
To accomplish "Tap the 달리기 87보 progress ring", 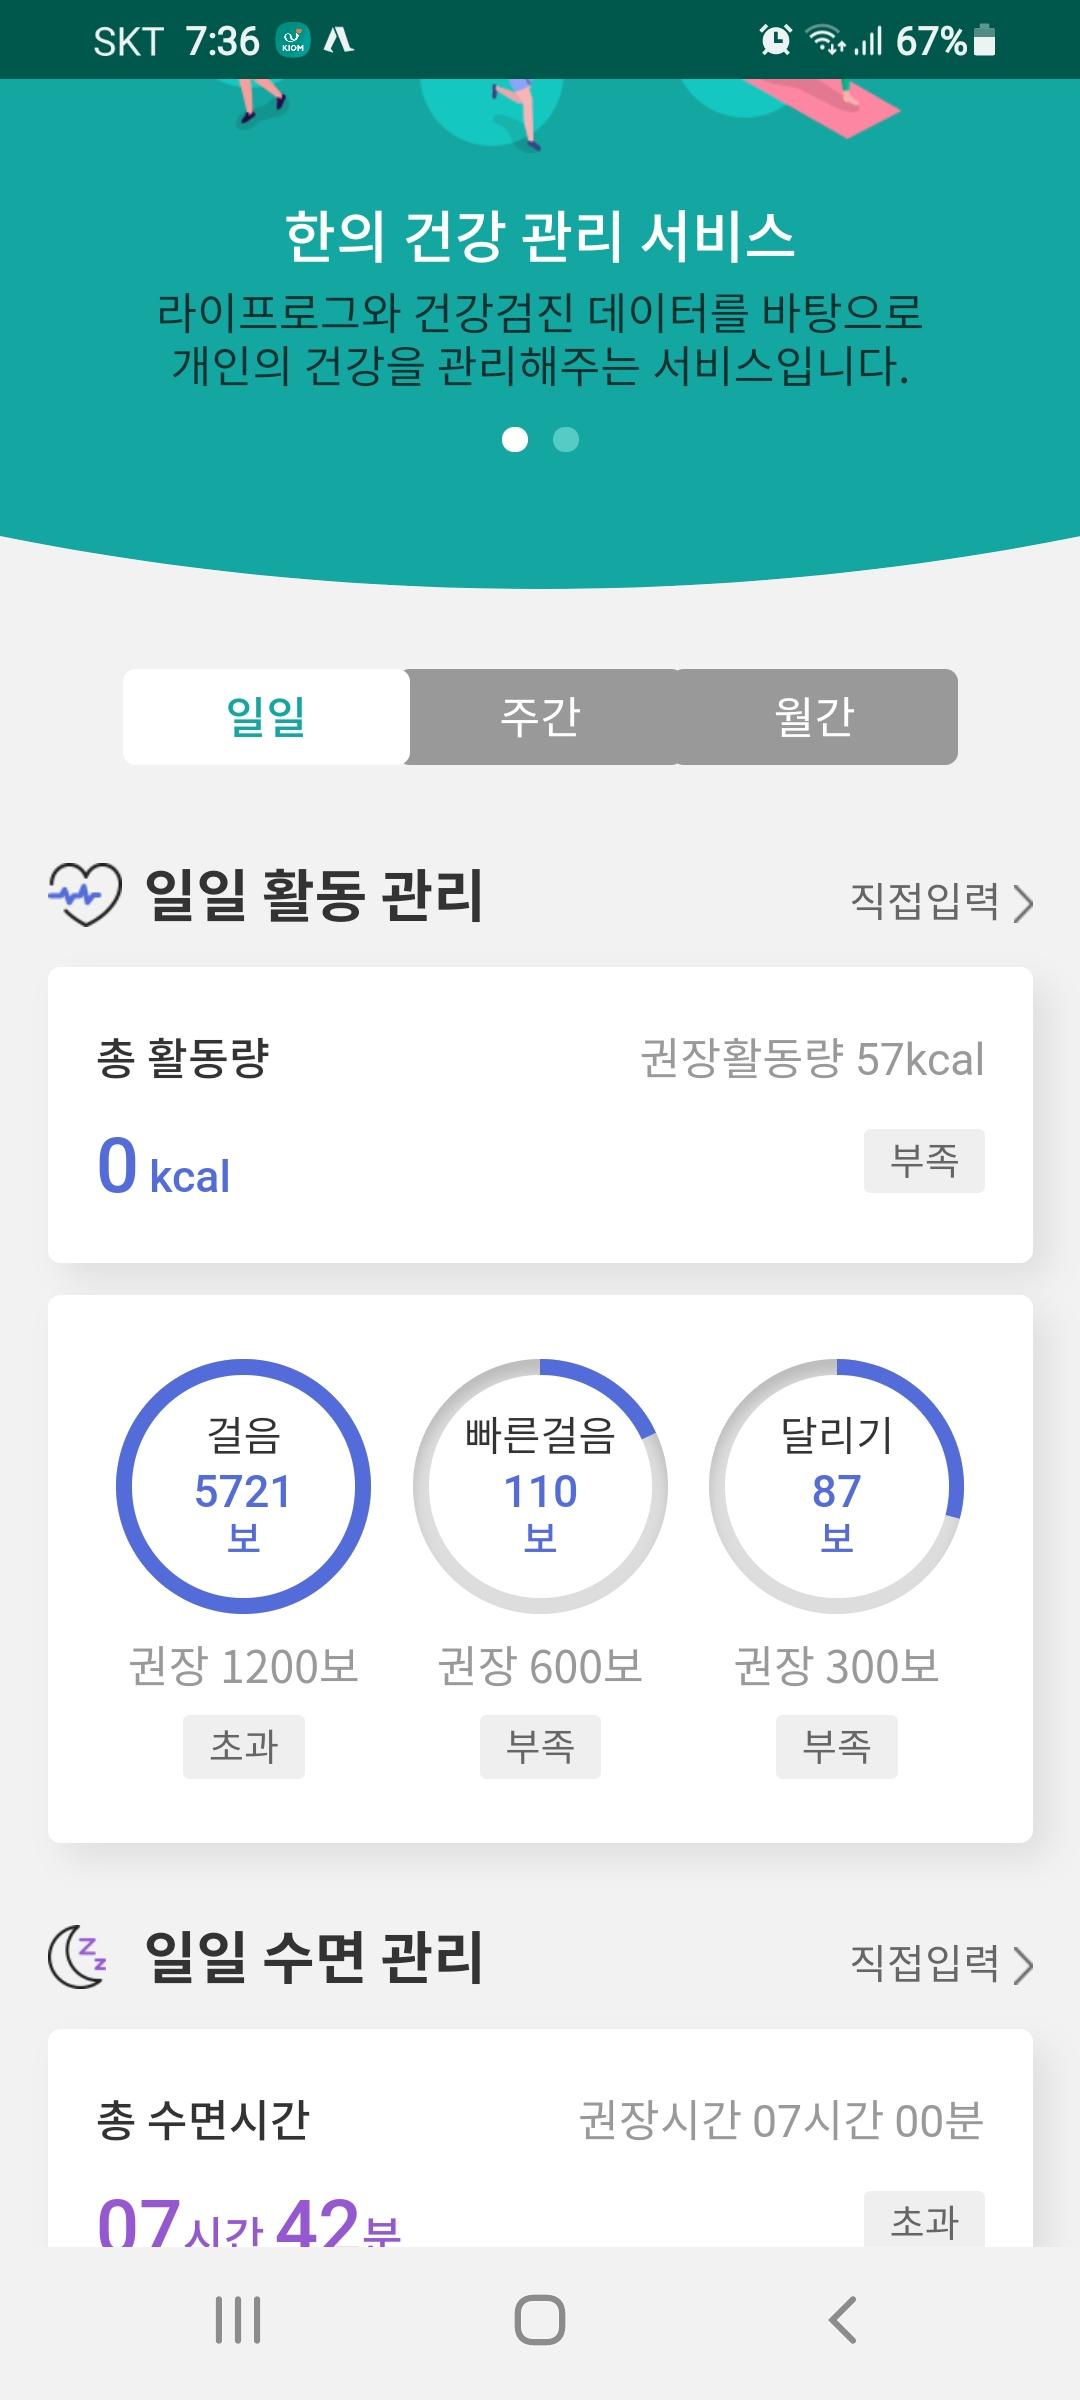I will click(x=836, y=1486).
